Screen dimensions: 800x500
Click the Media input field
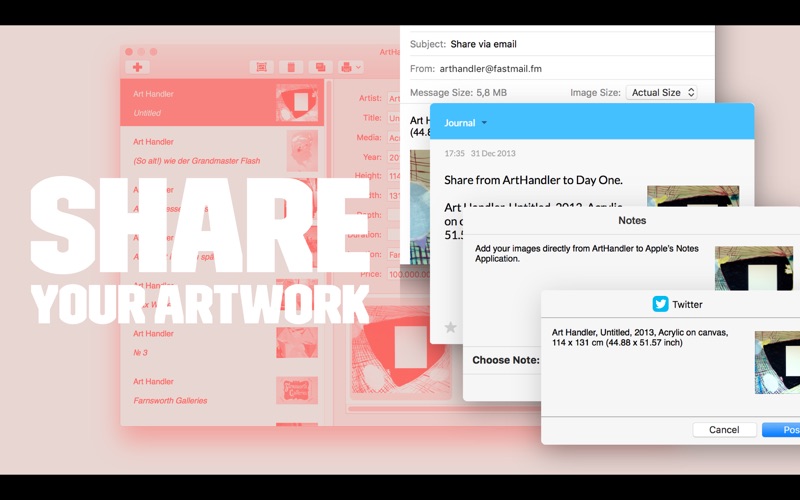[393, 137]
